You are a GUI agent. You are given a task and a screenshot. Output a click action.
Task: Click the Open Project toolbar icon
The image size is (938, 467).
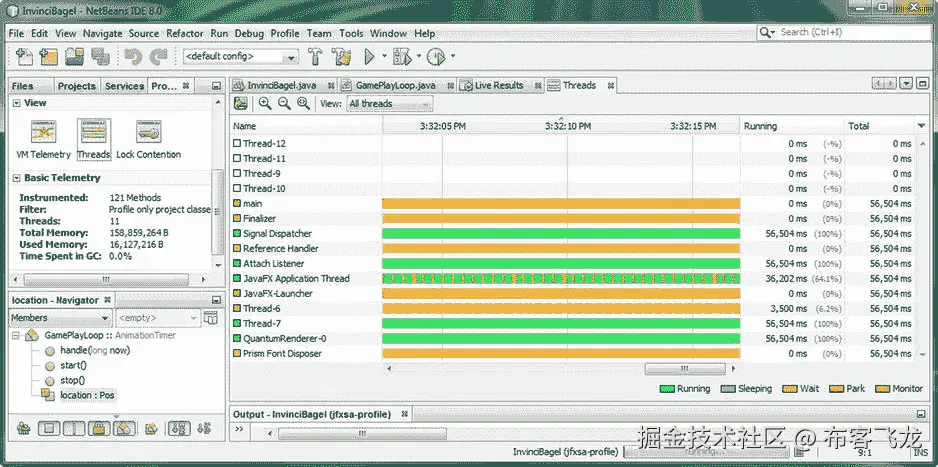(75, 57)
